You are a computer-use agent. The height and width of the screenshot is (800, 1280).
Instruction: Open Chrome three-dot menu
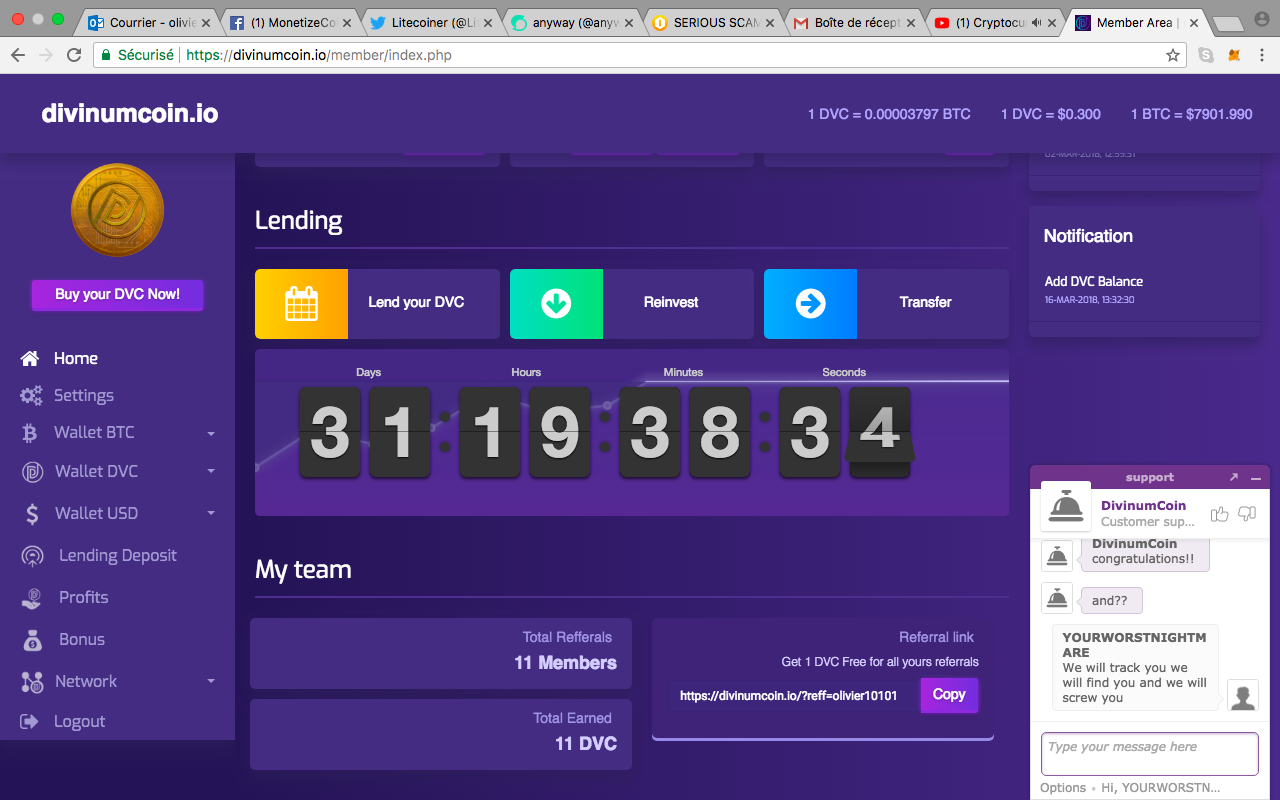(1262, 55)
